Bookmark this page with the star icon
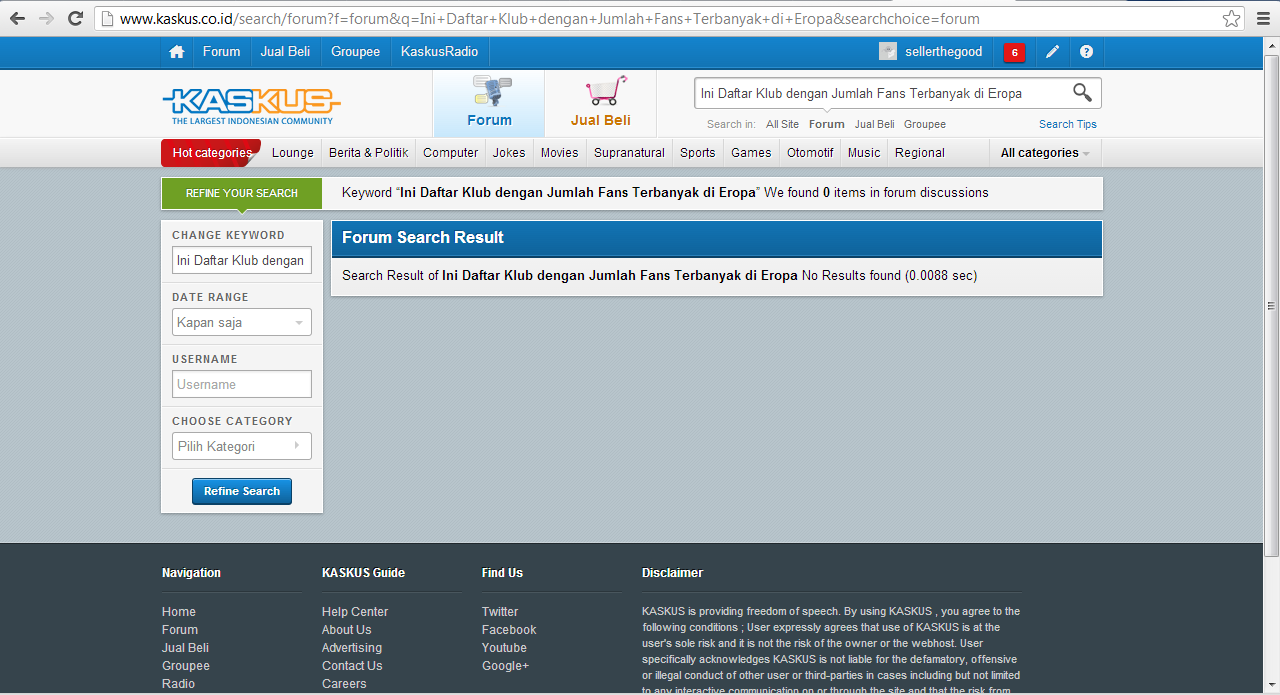The width and height of the screenshot is (1280, 695). pos(1231,19)
